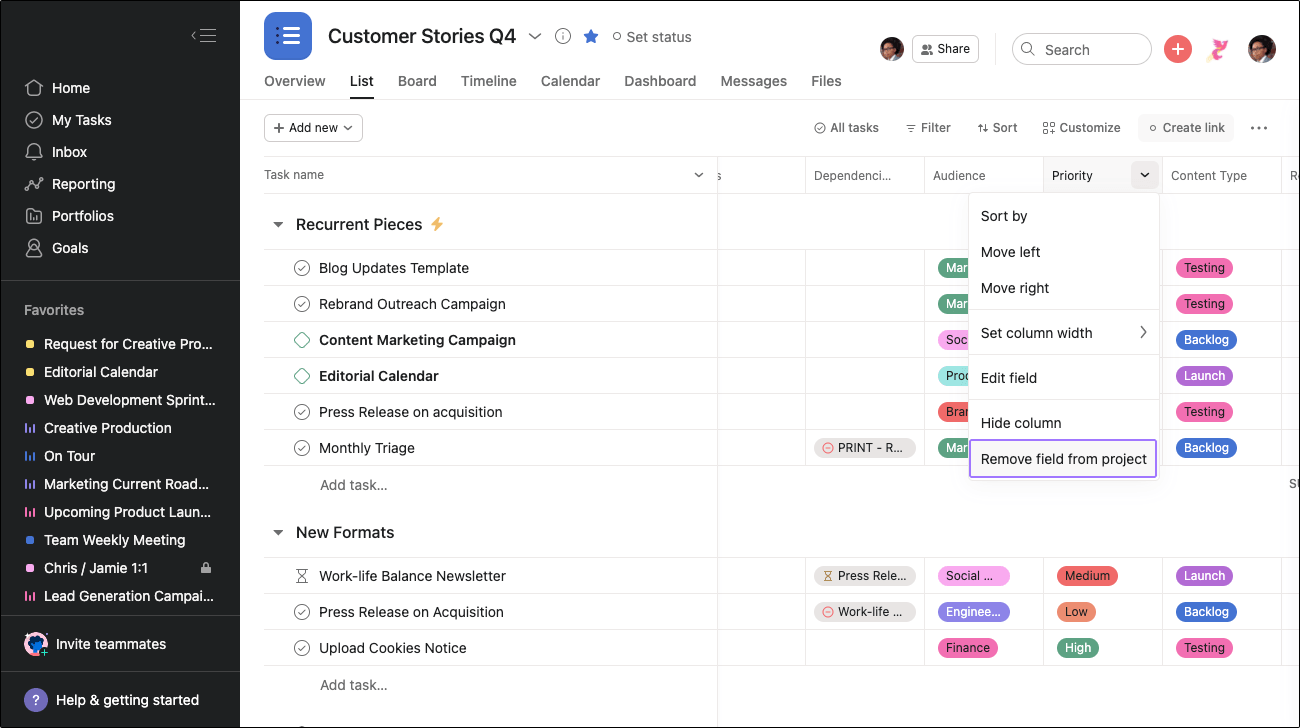Mark Press Release on Acquisition complete in New Formats
Viewport: 1300px width, 728px height.
[302, 612]
